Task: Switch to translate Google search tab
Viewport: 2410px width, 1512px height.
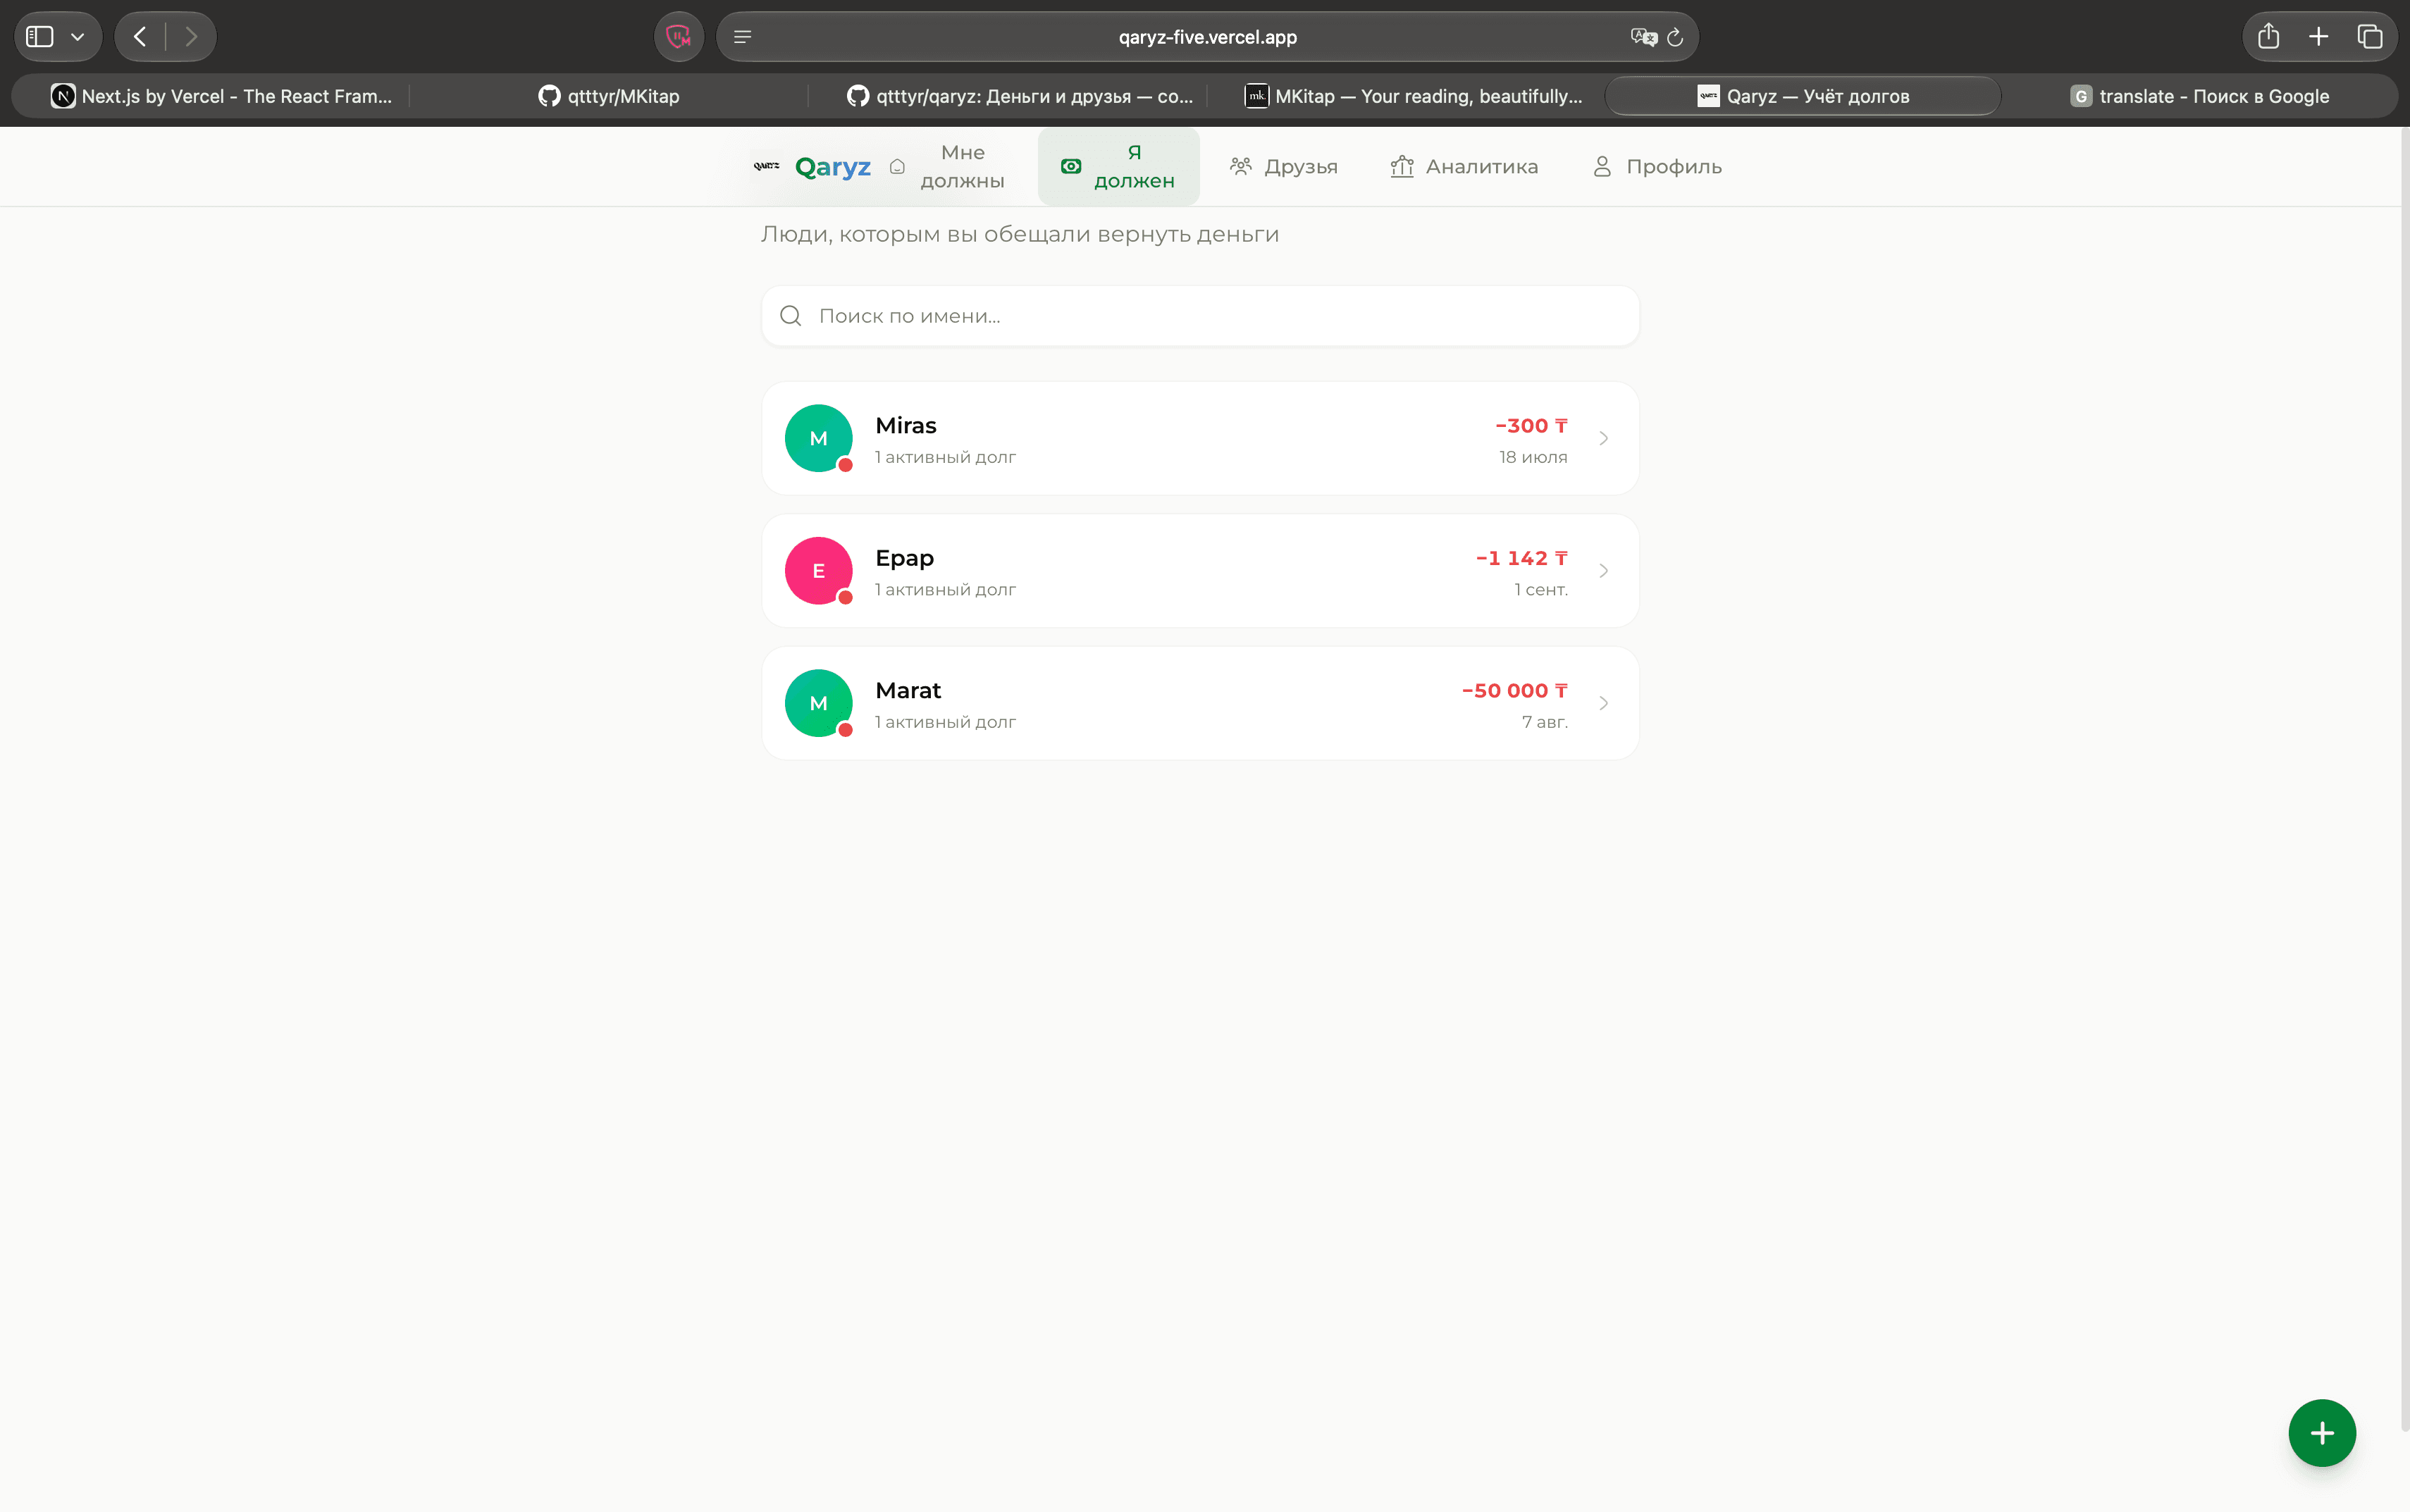Action: [2199, 96]
